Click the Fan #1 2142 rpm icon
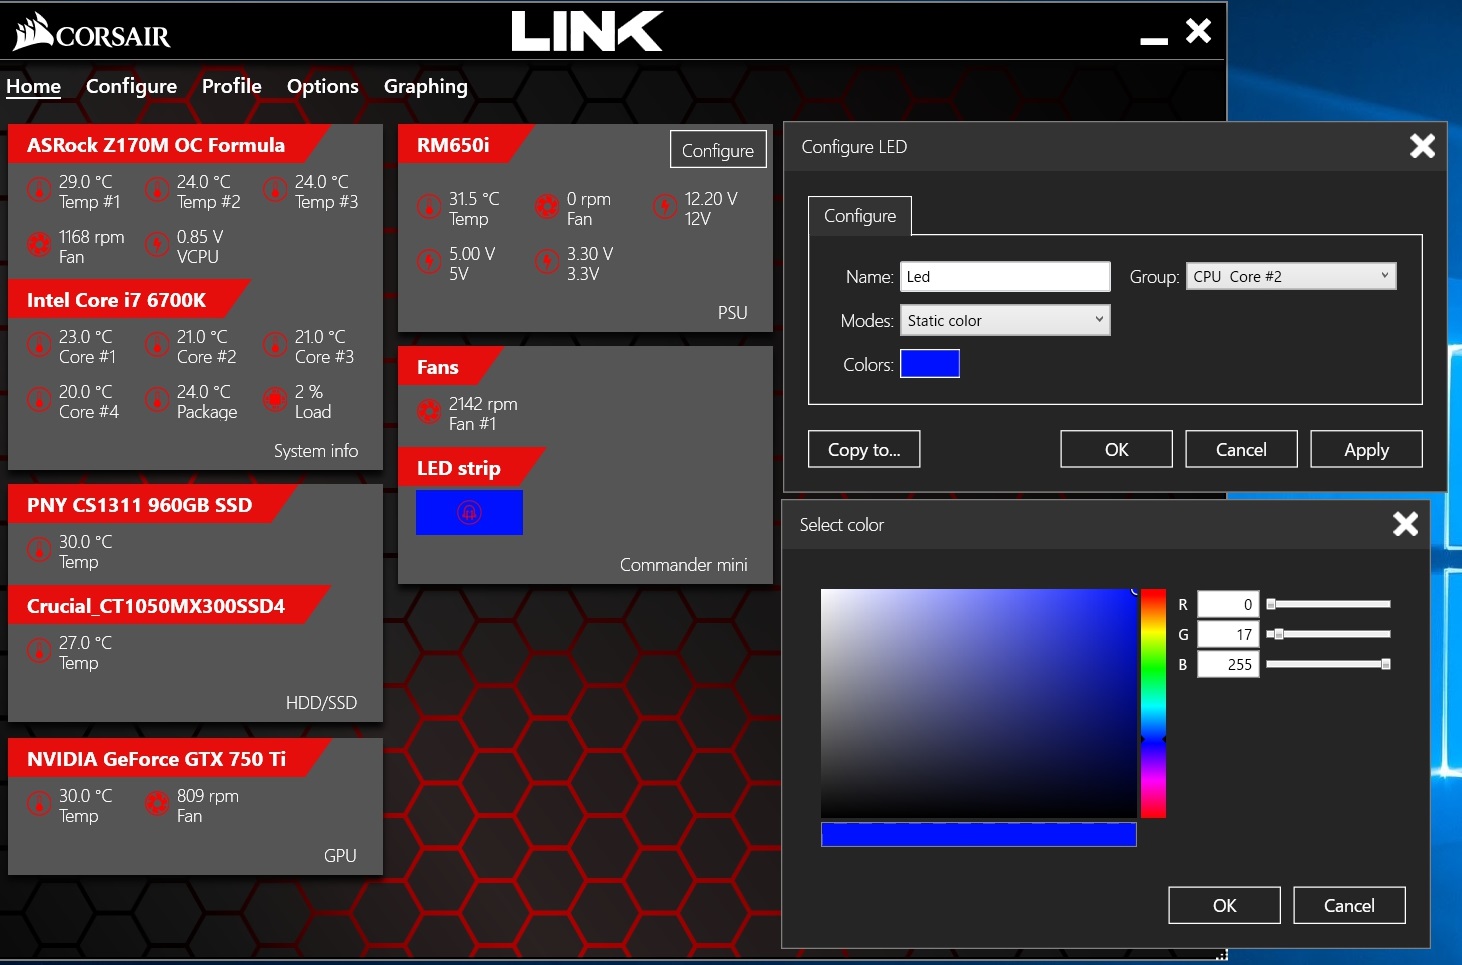 [x=429, y=411]
